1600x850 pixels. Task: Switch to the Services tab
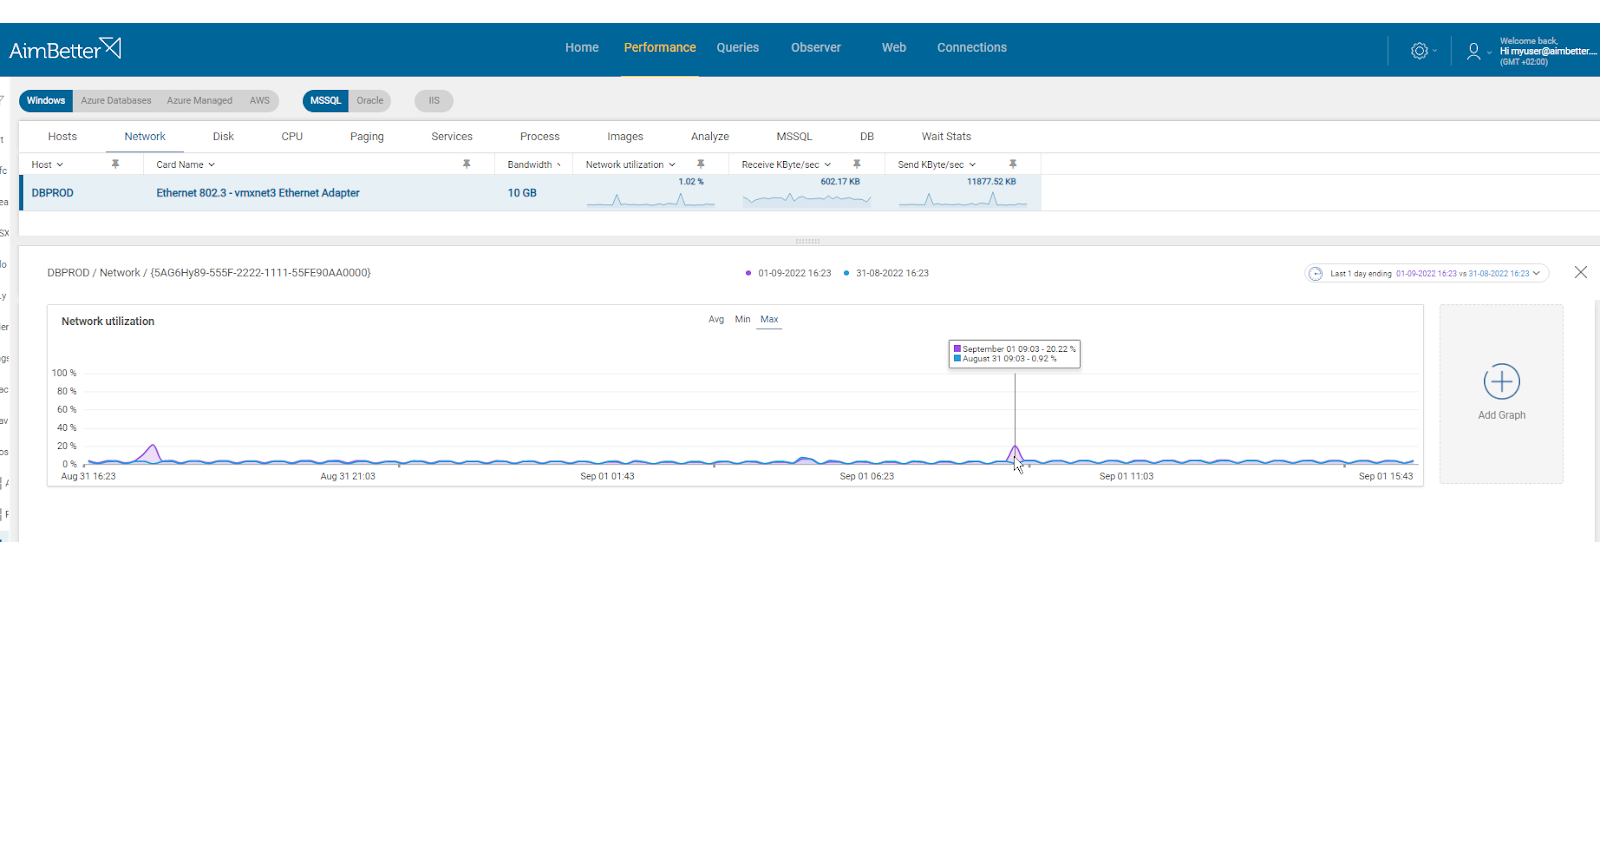click(452, 137)
